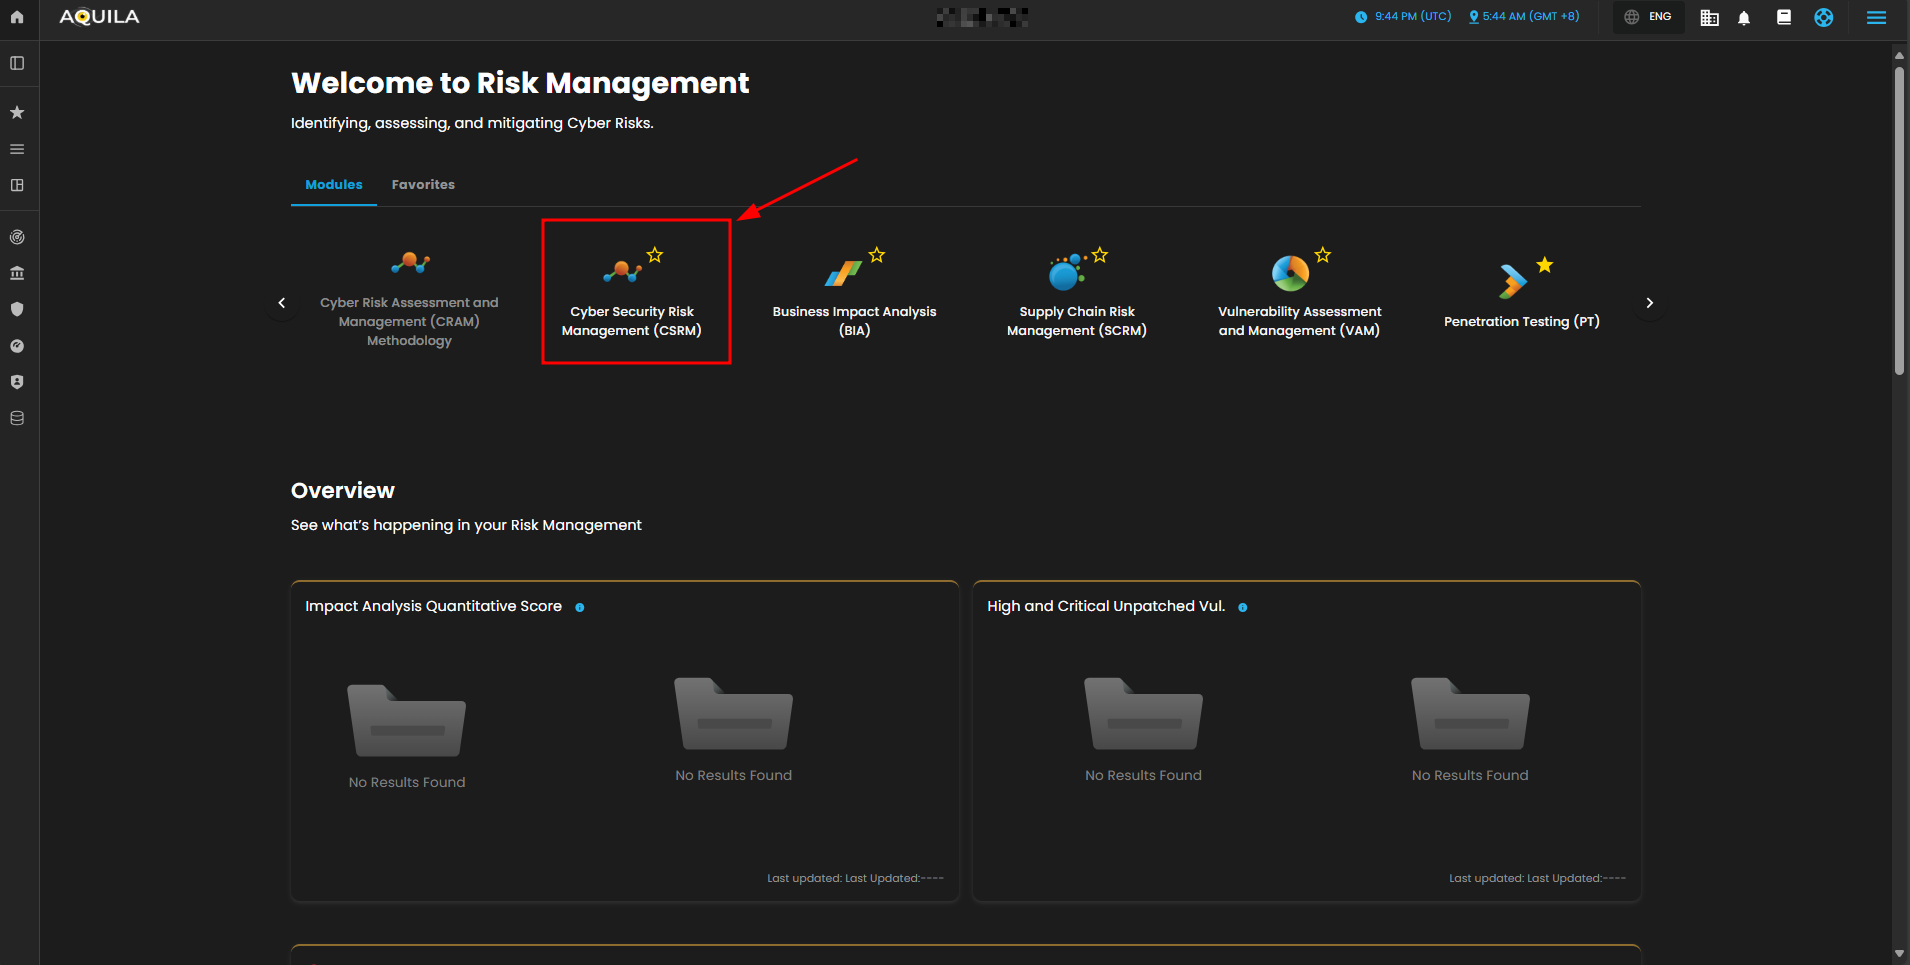Image resolution: width=1910 pixels, height=965 pixels.
Task: Toggle favorite star on Business Impact Analysis
Action: 877,255
